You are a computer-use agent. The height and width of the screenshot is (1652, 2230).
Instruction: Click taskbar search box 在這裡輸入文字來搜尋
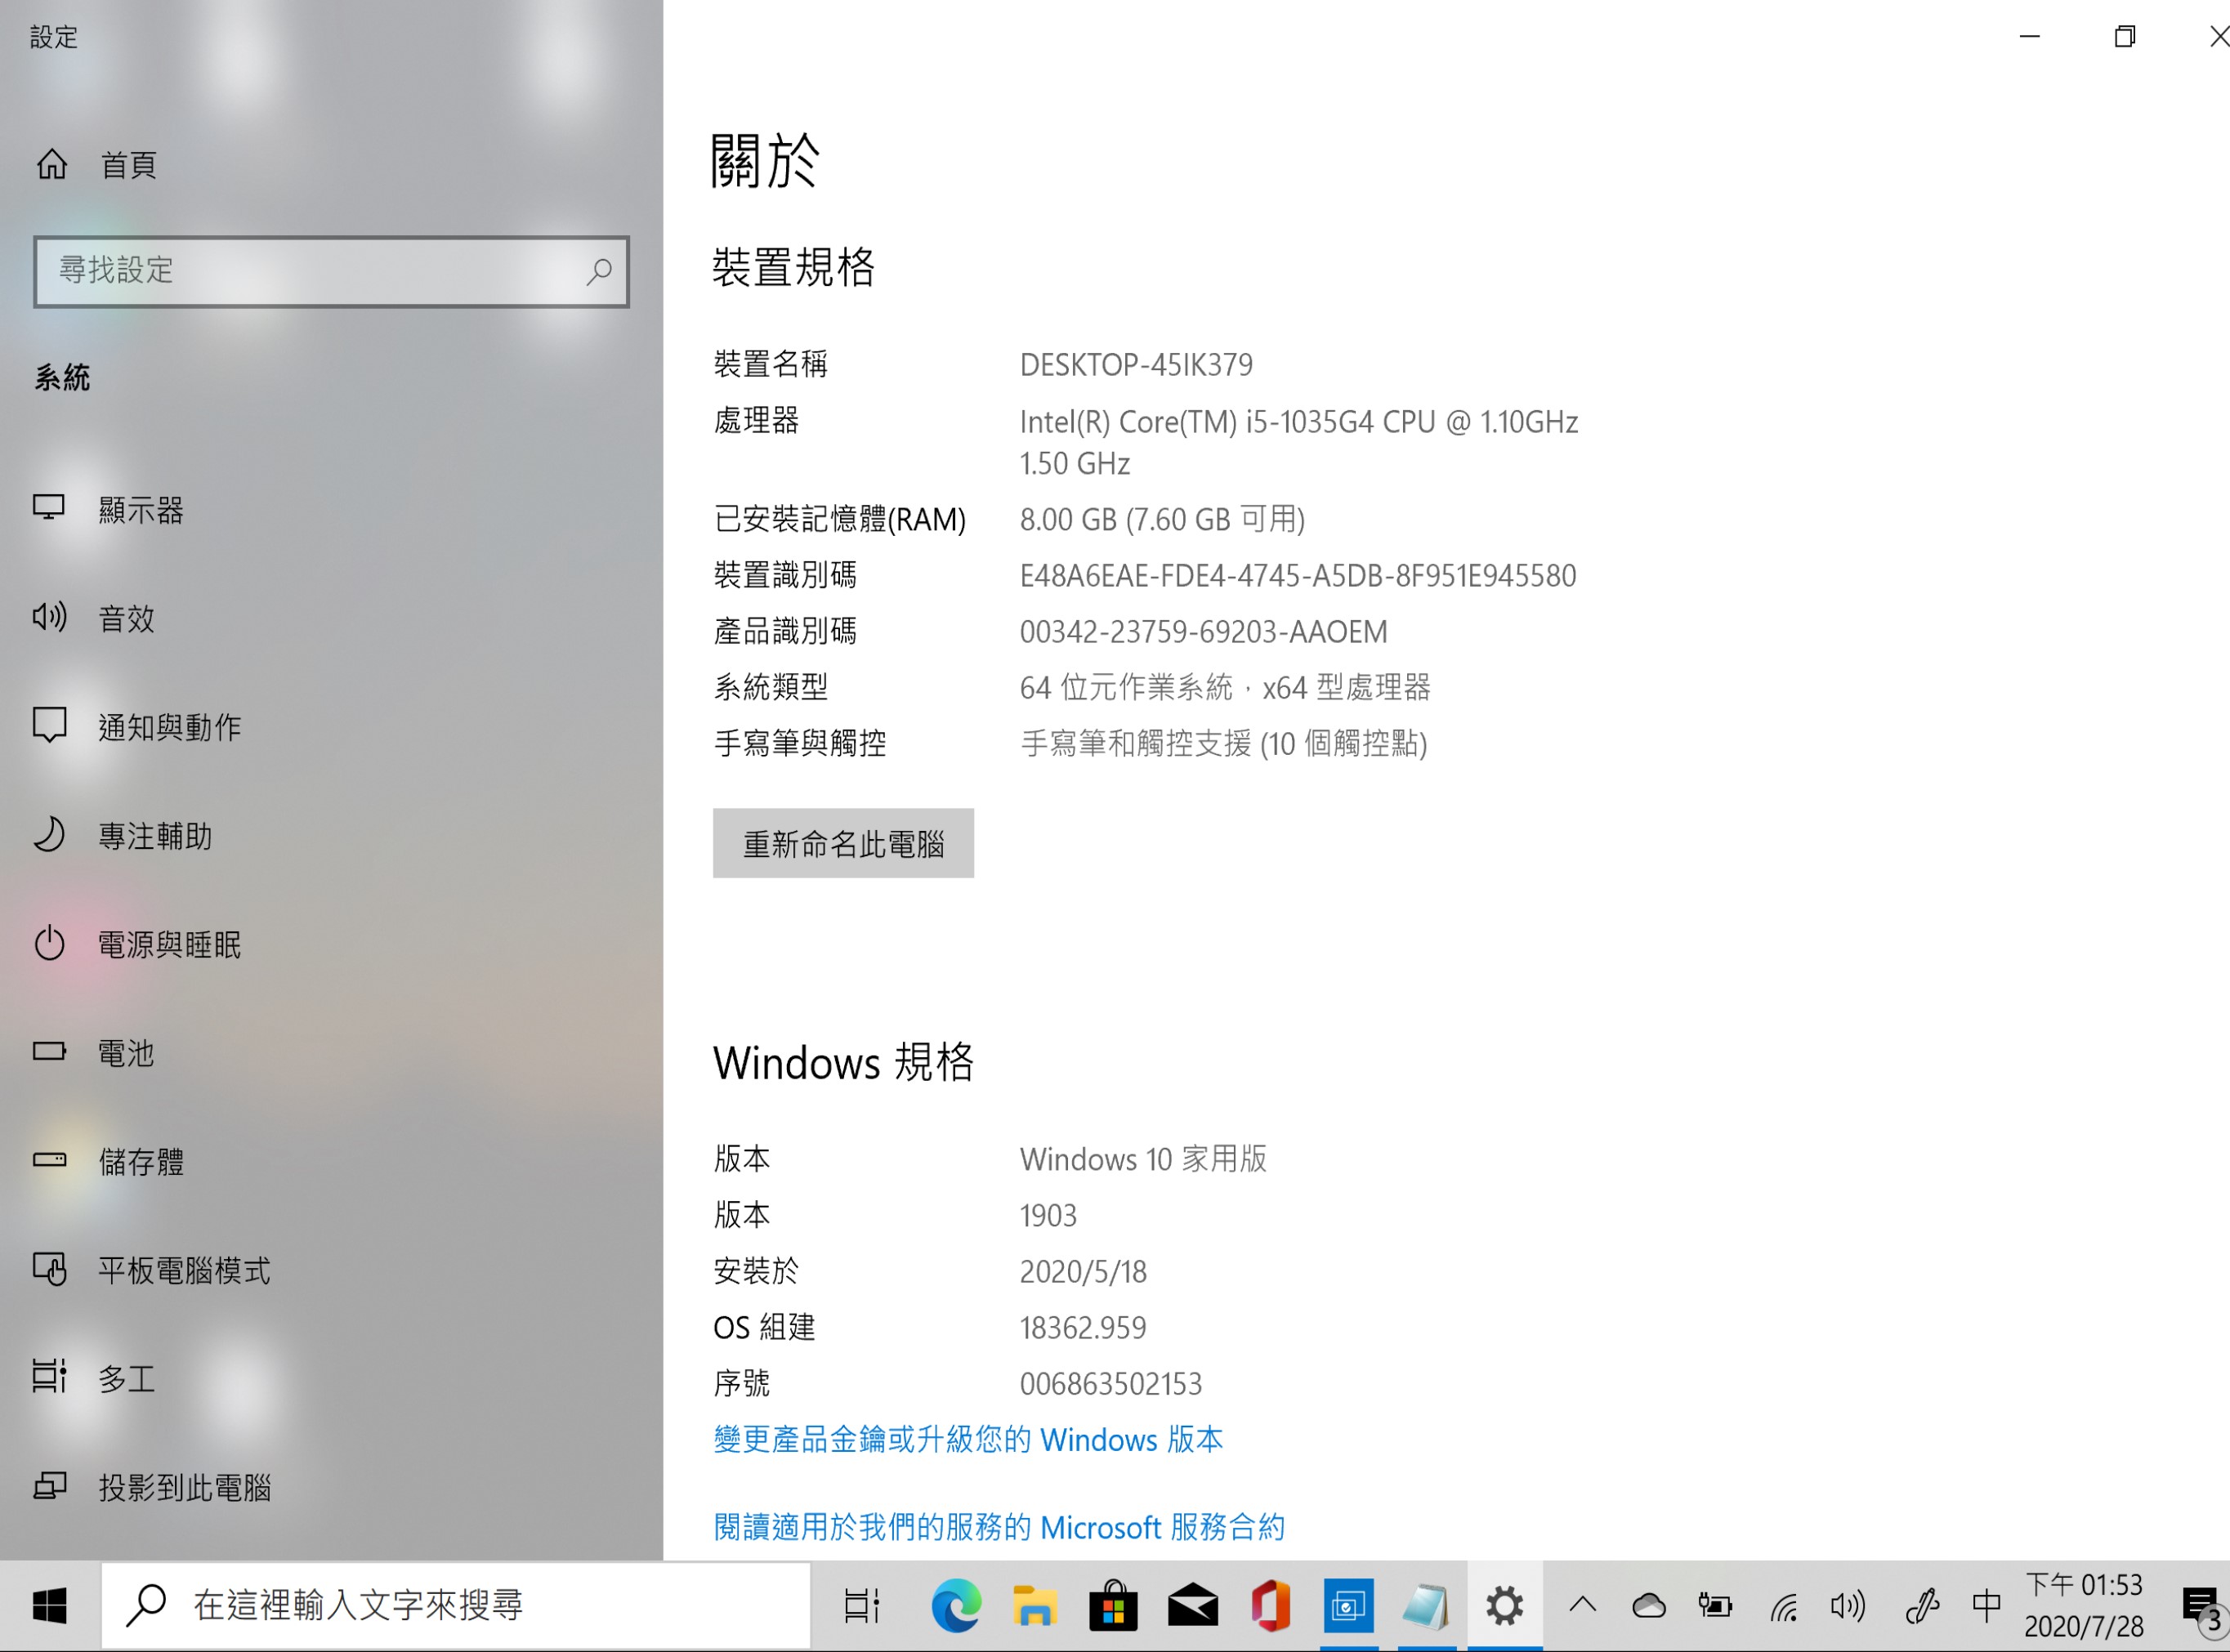pyautogui.click(x=455, y=1607)
